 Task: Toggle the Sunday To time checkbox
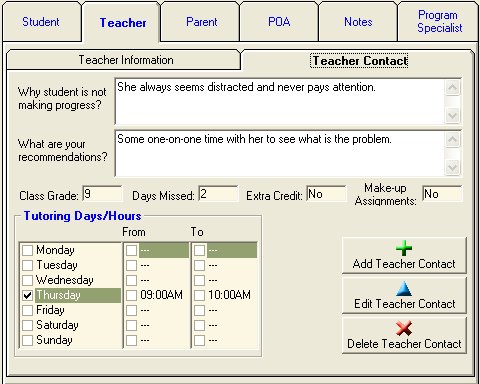click(199, 340)
